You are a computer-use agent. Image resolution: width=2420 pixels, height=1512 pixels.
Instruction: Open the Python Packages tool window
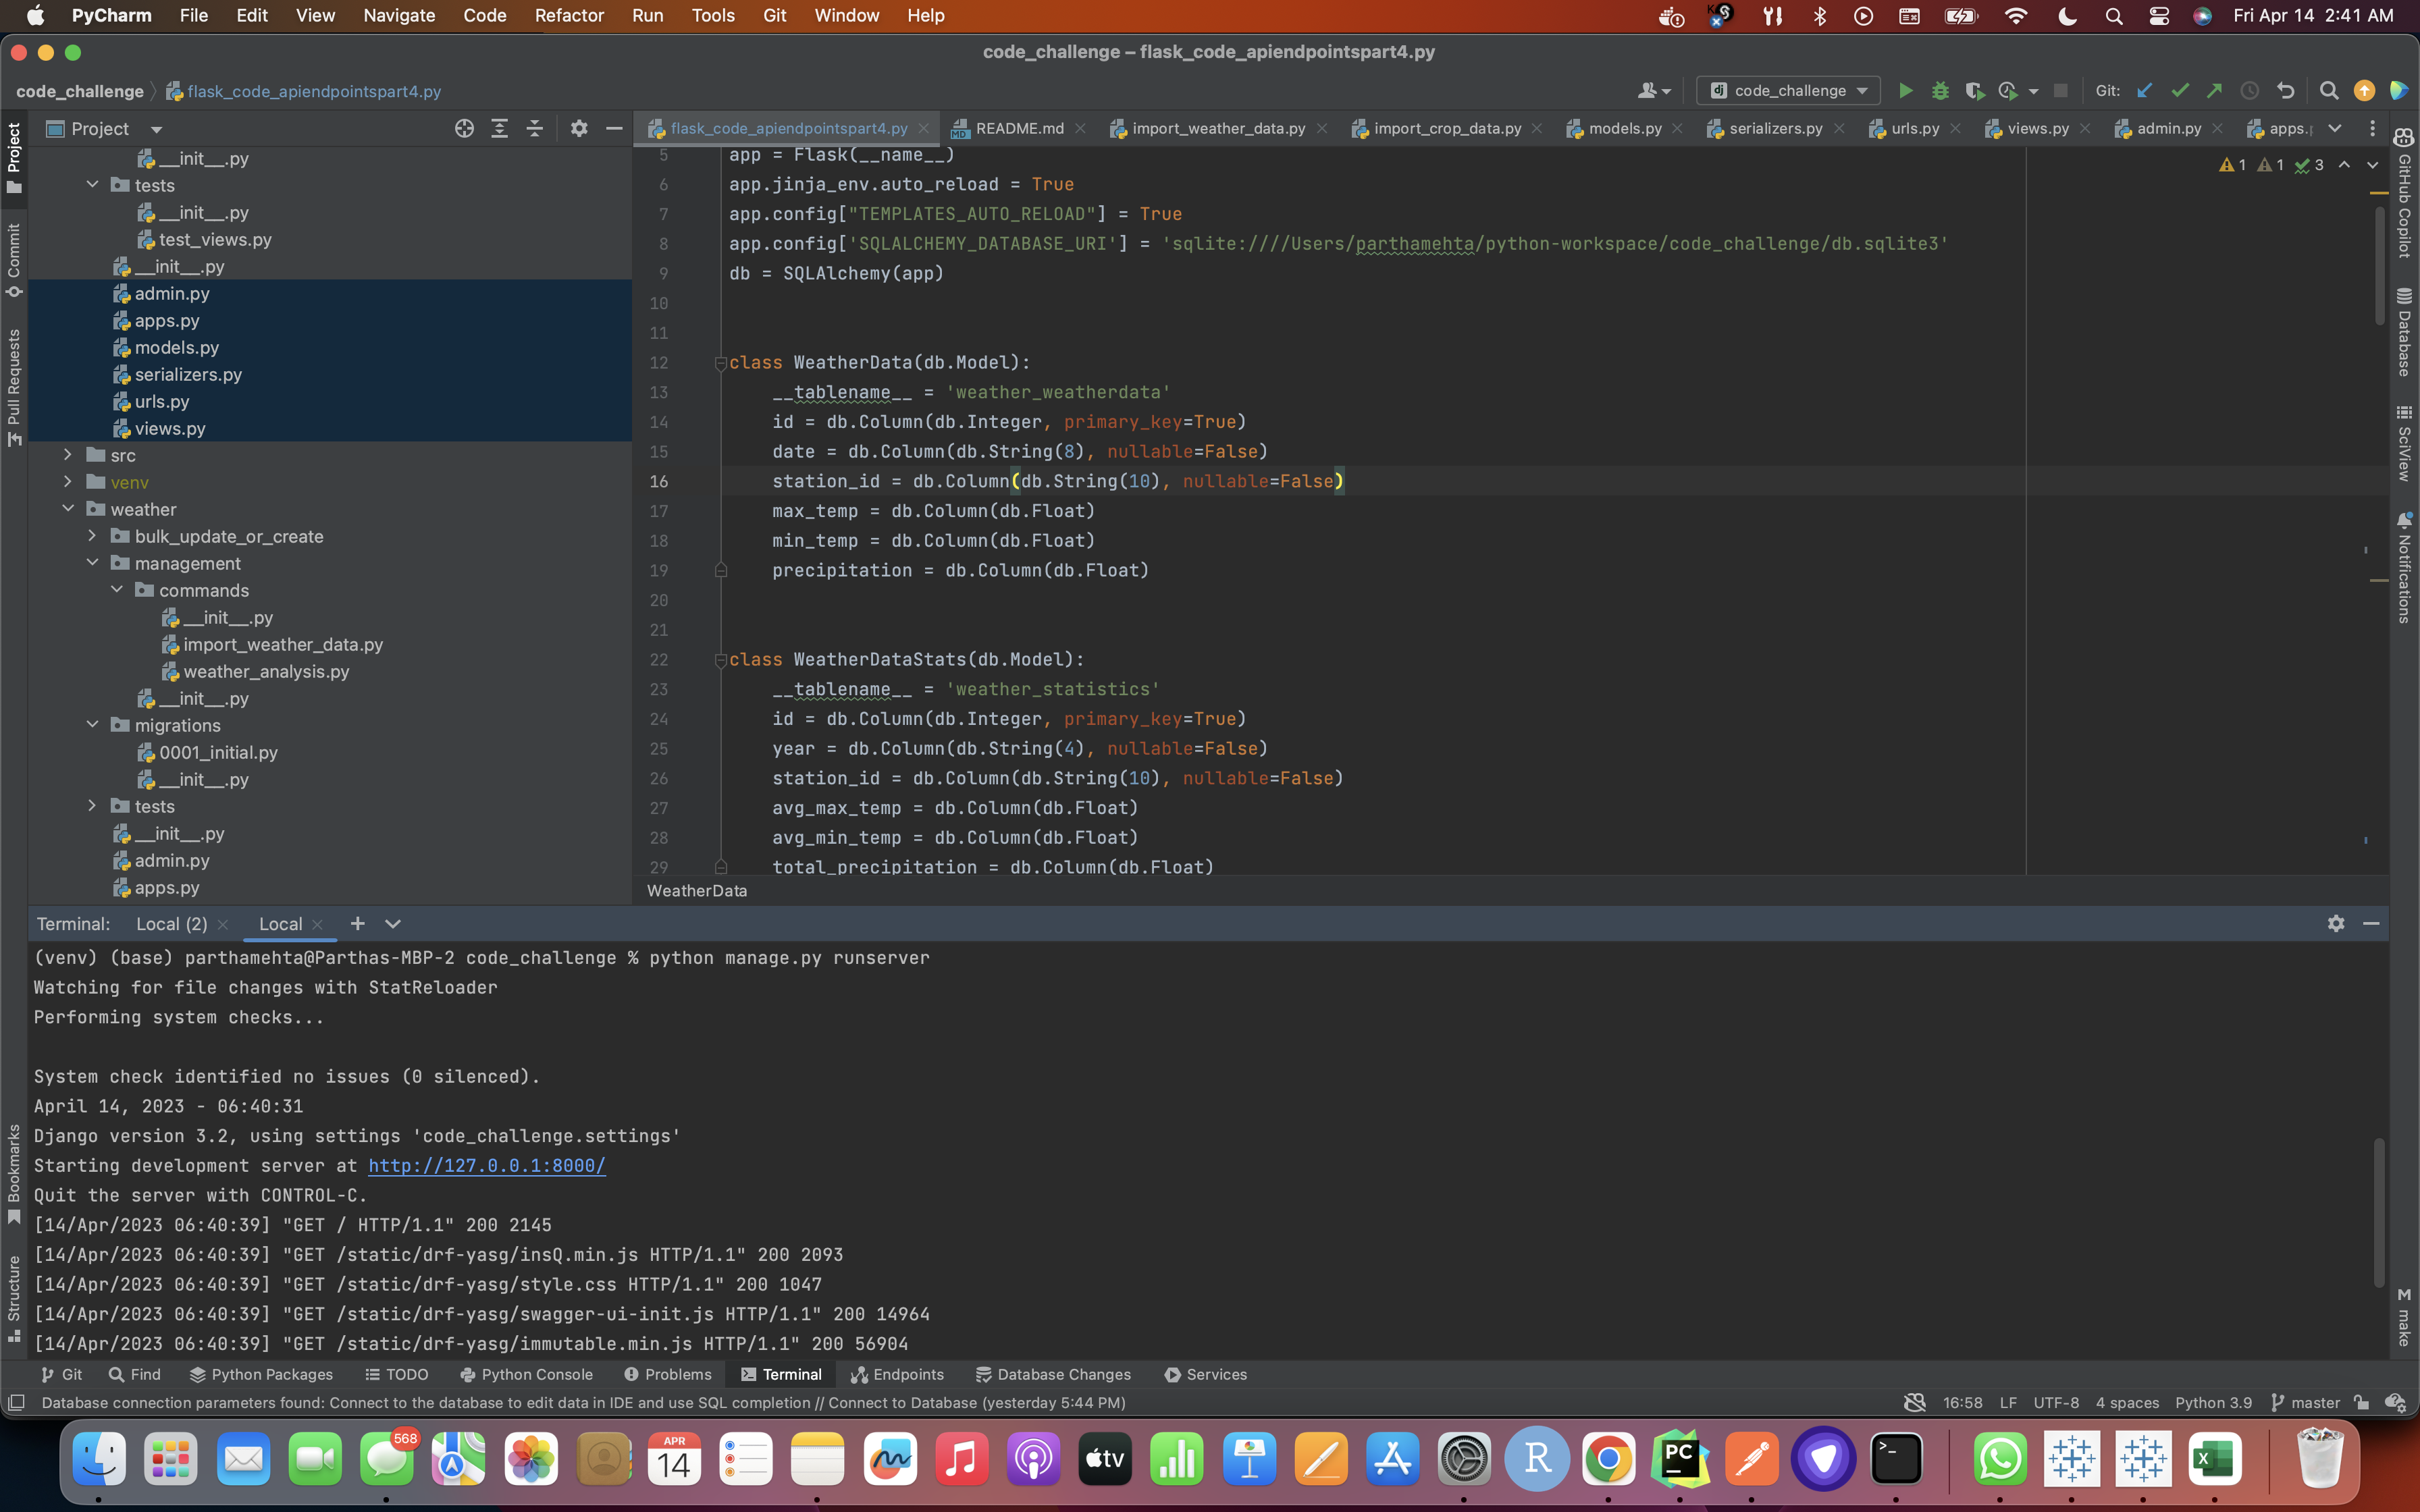(x=261, y=1374)
